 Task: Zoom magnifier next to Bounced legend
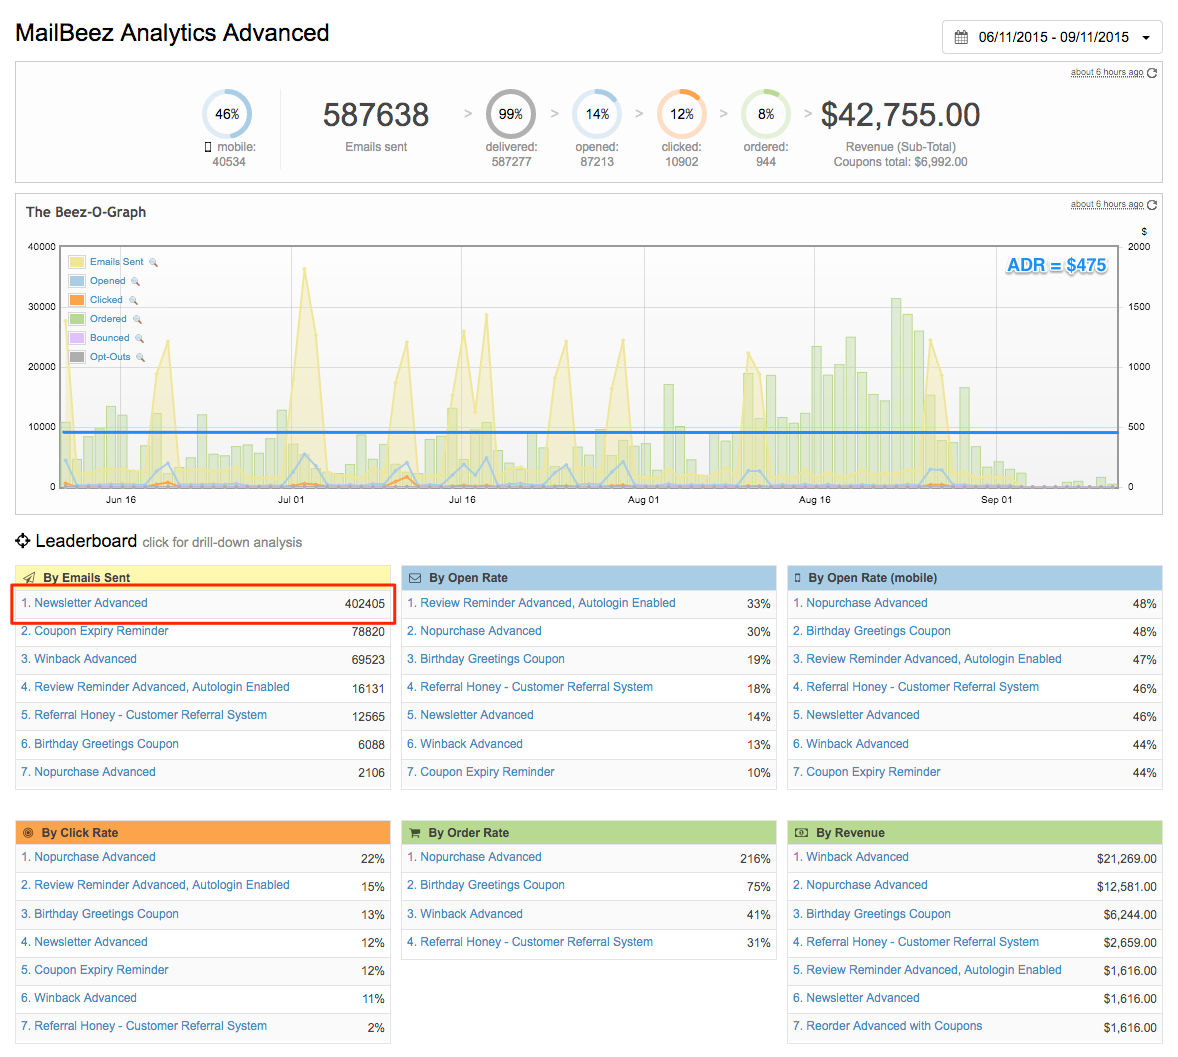tap(139, 338)
